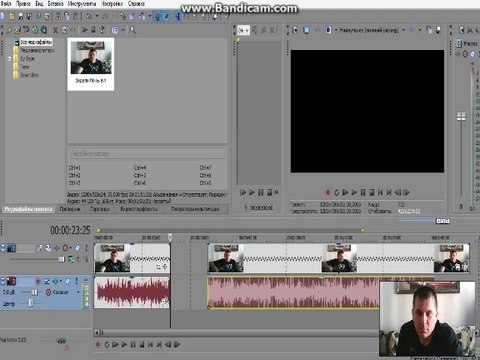
Task: Click the Save project floppy icon
Action: pos(21,16)
